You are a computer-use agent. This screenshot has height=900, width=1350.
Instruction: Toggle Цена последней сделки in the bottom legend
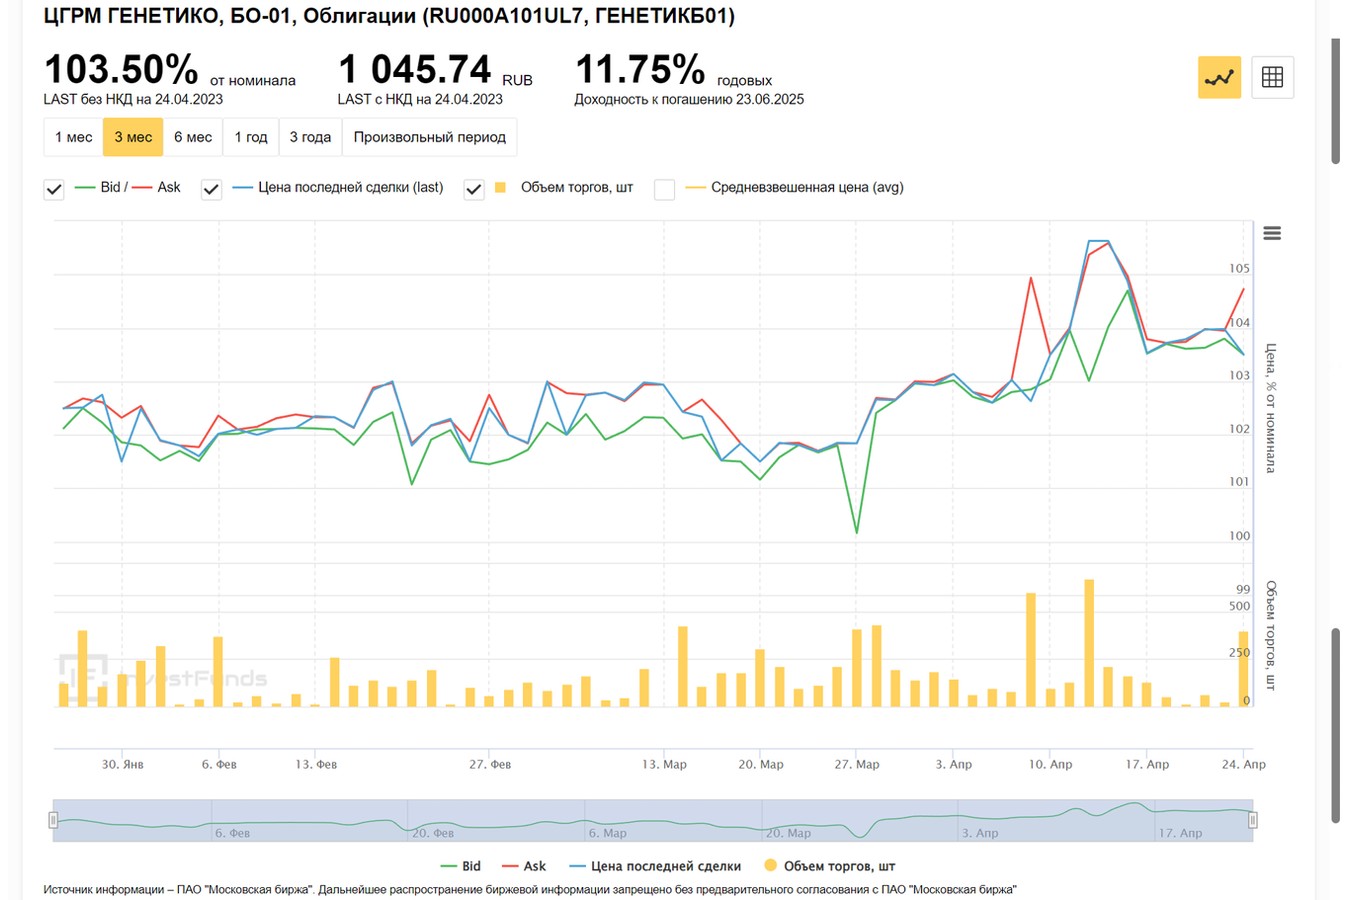655,866
